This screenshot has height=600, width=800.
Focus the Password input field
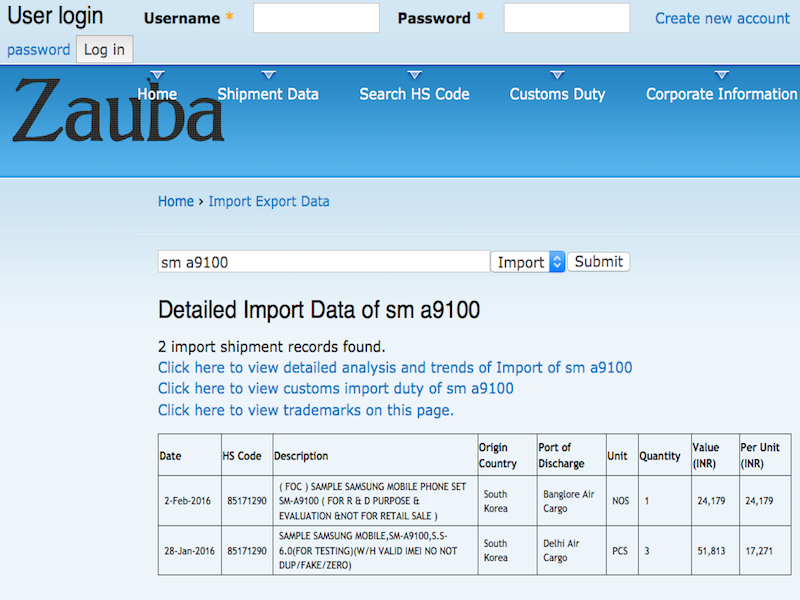567,18
